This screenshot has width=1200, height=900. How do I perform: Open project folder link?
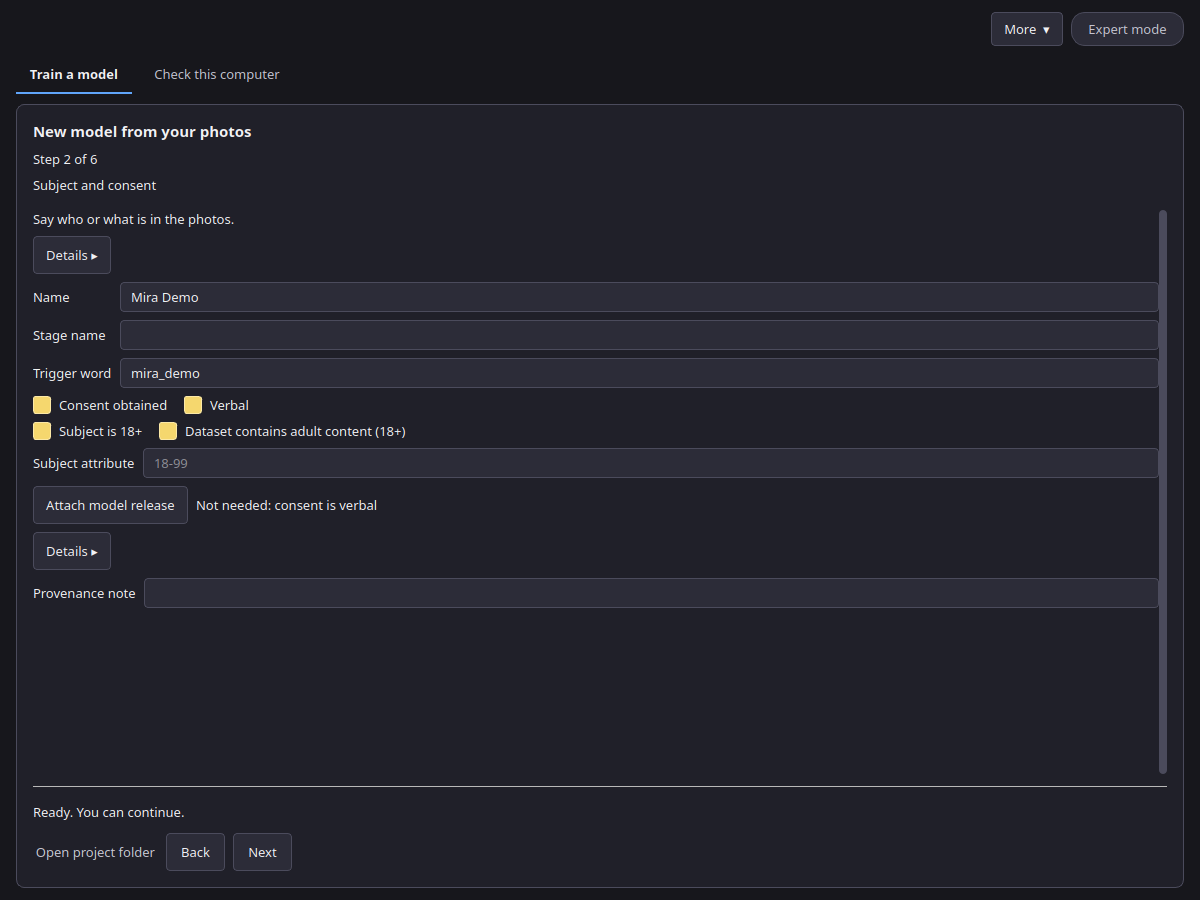(95, 852)
